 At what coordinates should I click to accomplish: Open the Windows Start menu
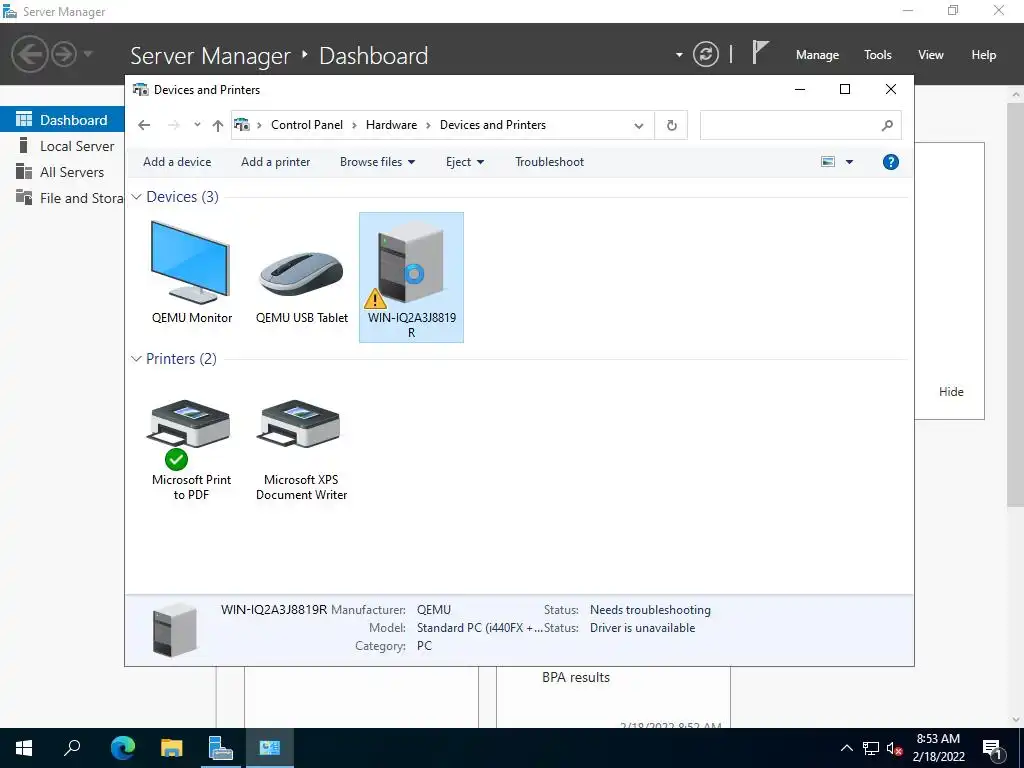click(x=24, y=748)
